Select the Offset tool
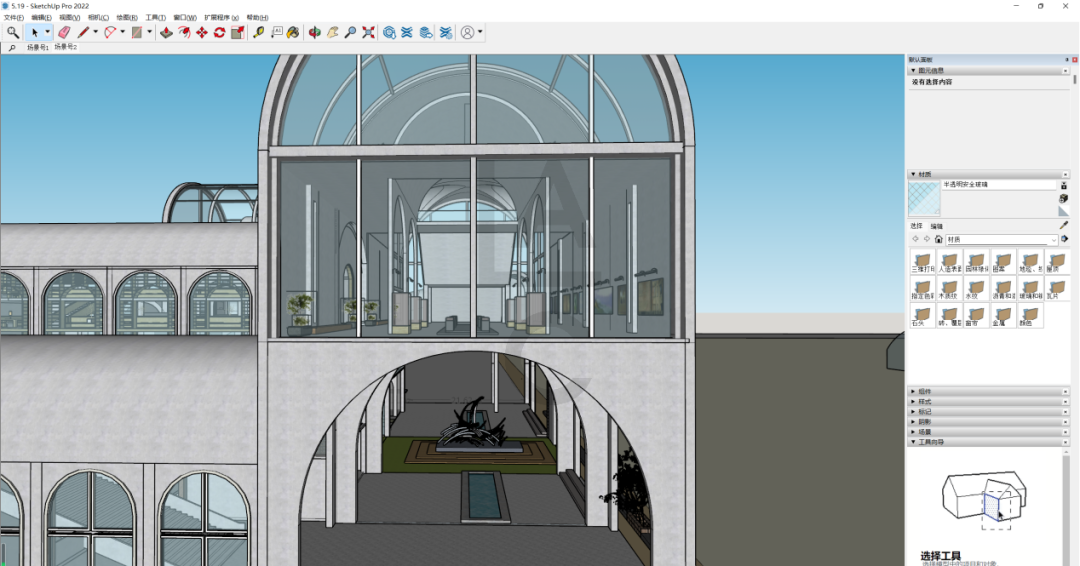 [x=184, y=32]
